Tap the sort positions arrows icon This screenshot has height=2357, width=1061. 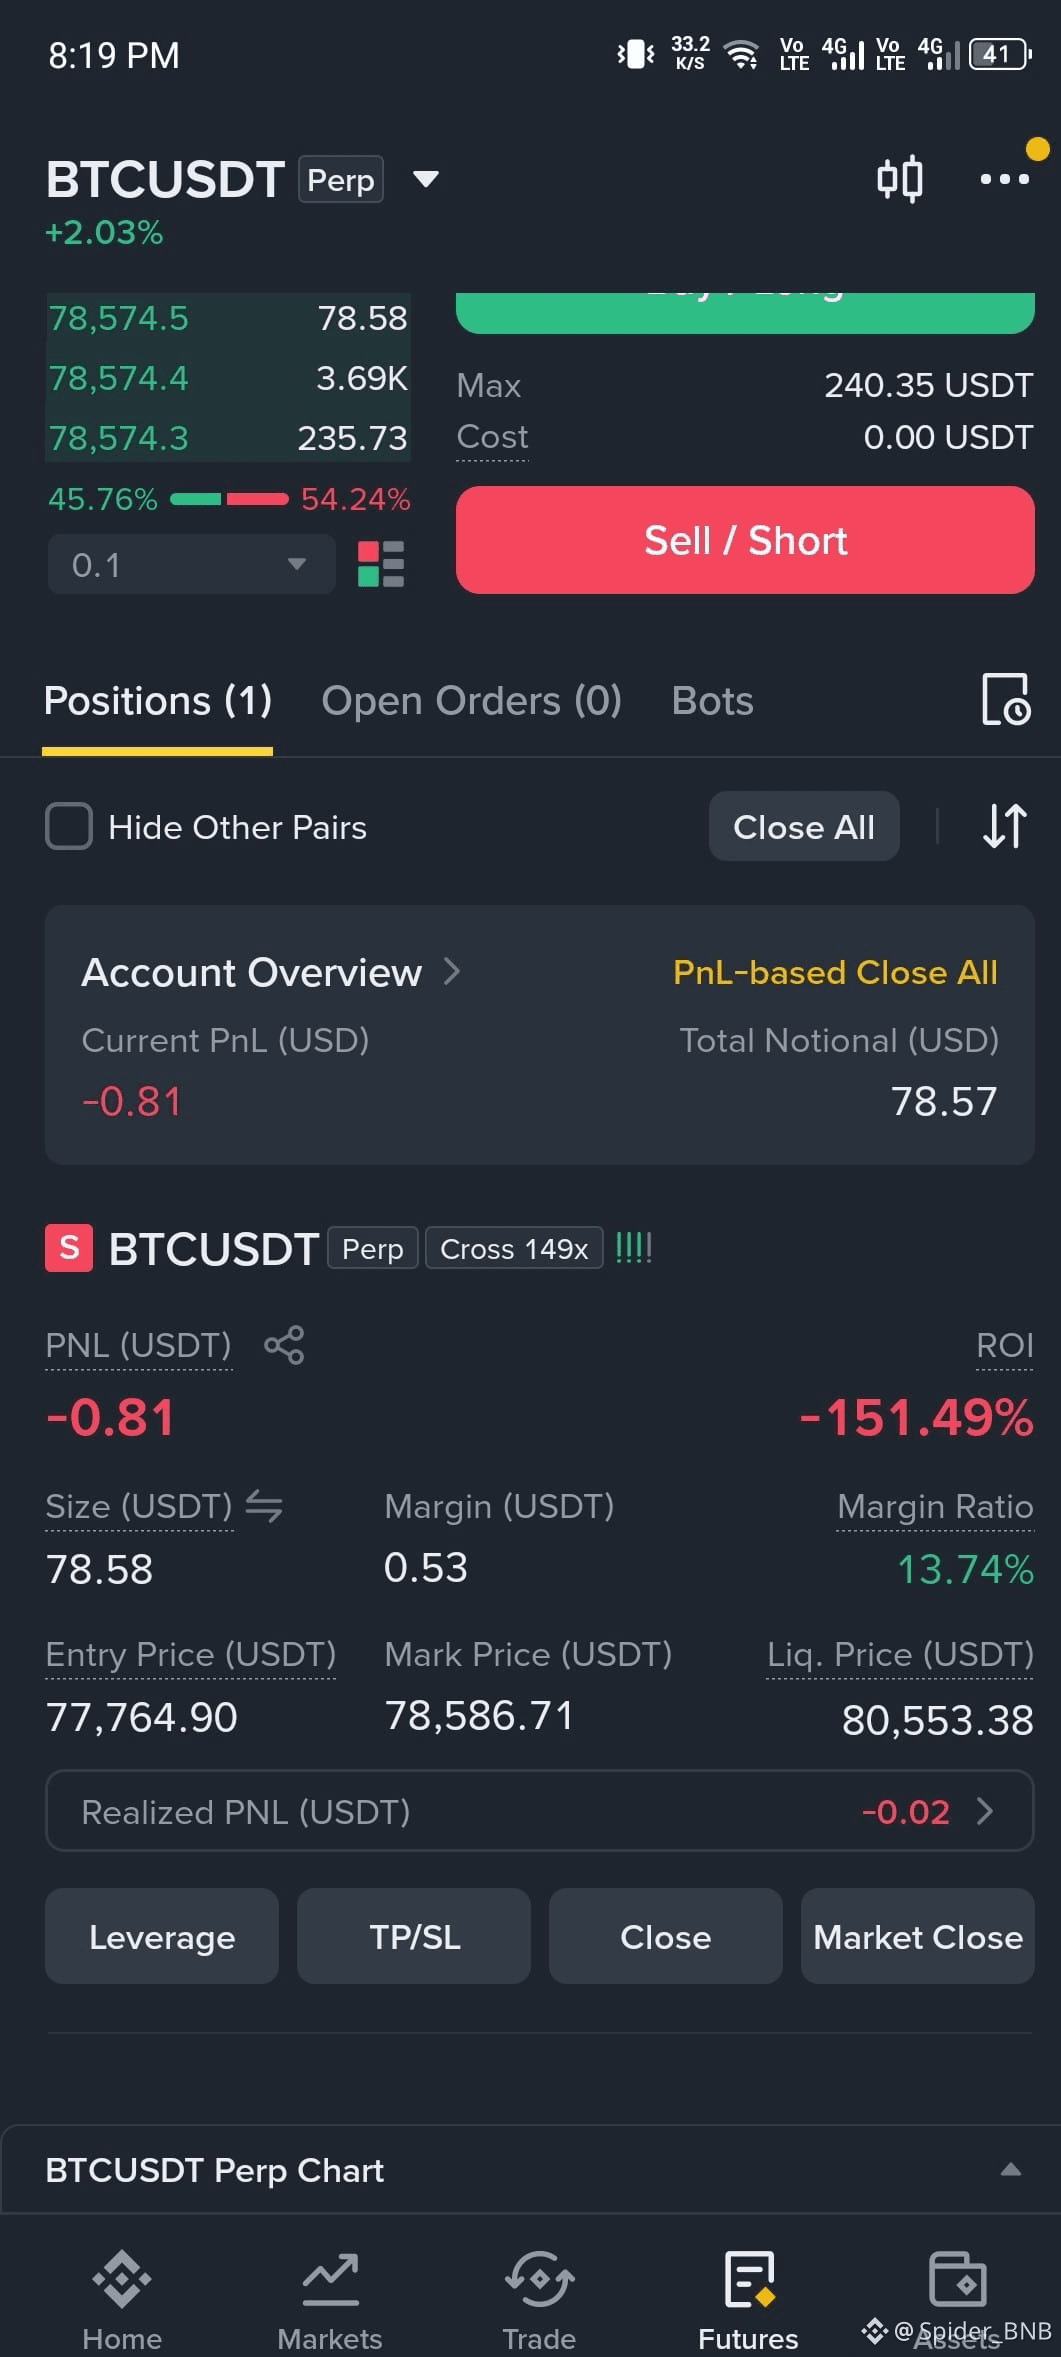(x=1004, y=826)
